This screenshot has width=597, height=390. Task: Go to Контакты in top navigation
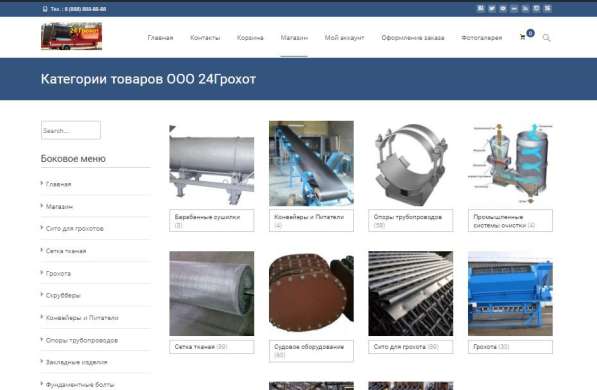coord(205,38)
